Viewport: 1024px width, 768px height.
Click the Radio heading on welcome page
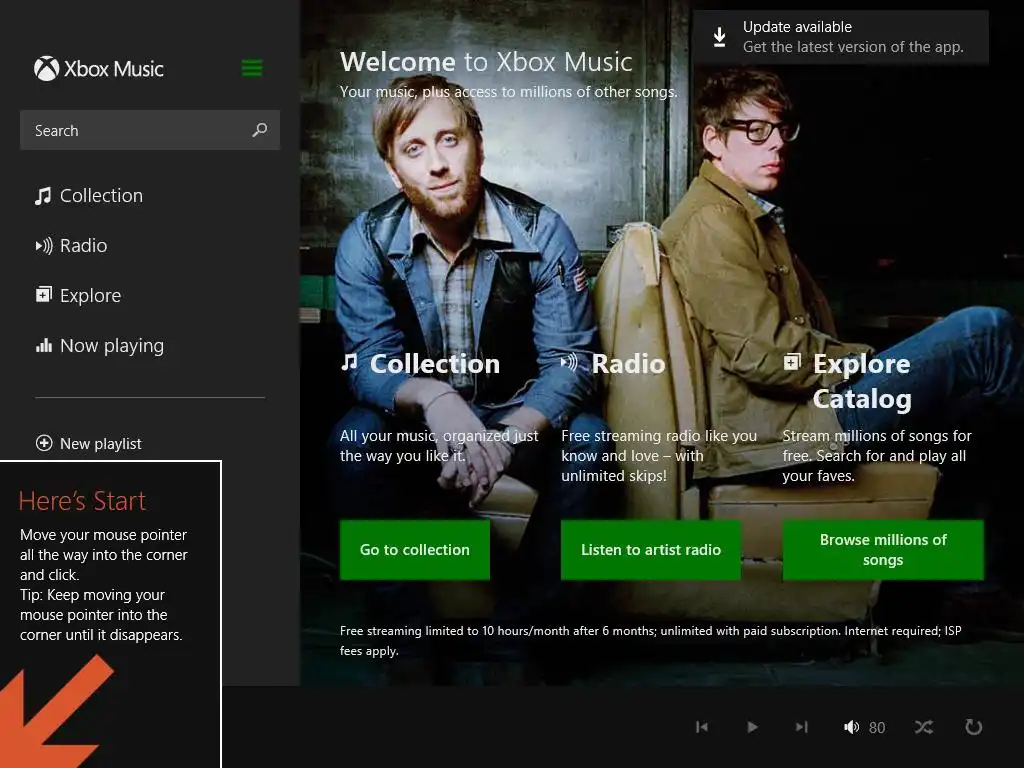pyautogui.click(x=628, y=364)
